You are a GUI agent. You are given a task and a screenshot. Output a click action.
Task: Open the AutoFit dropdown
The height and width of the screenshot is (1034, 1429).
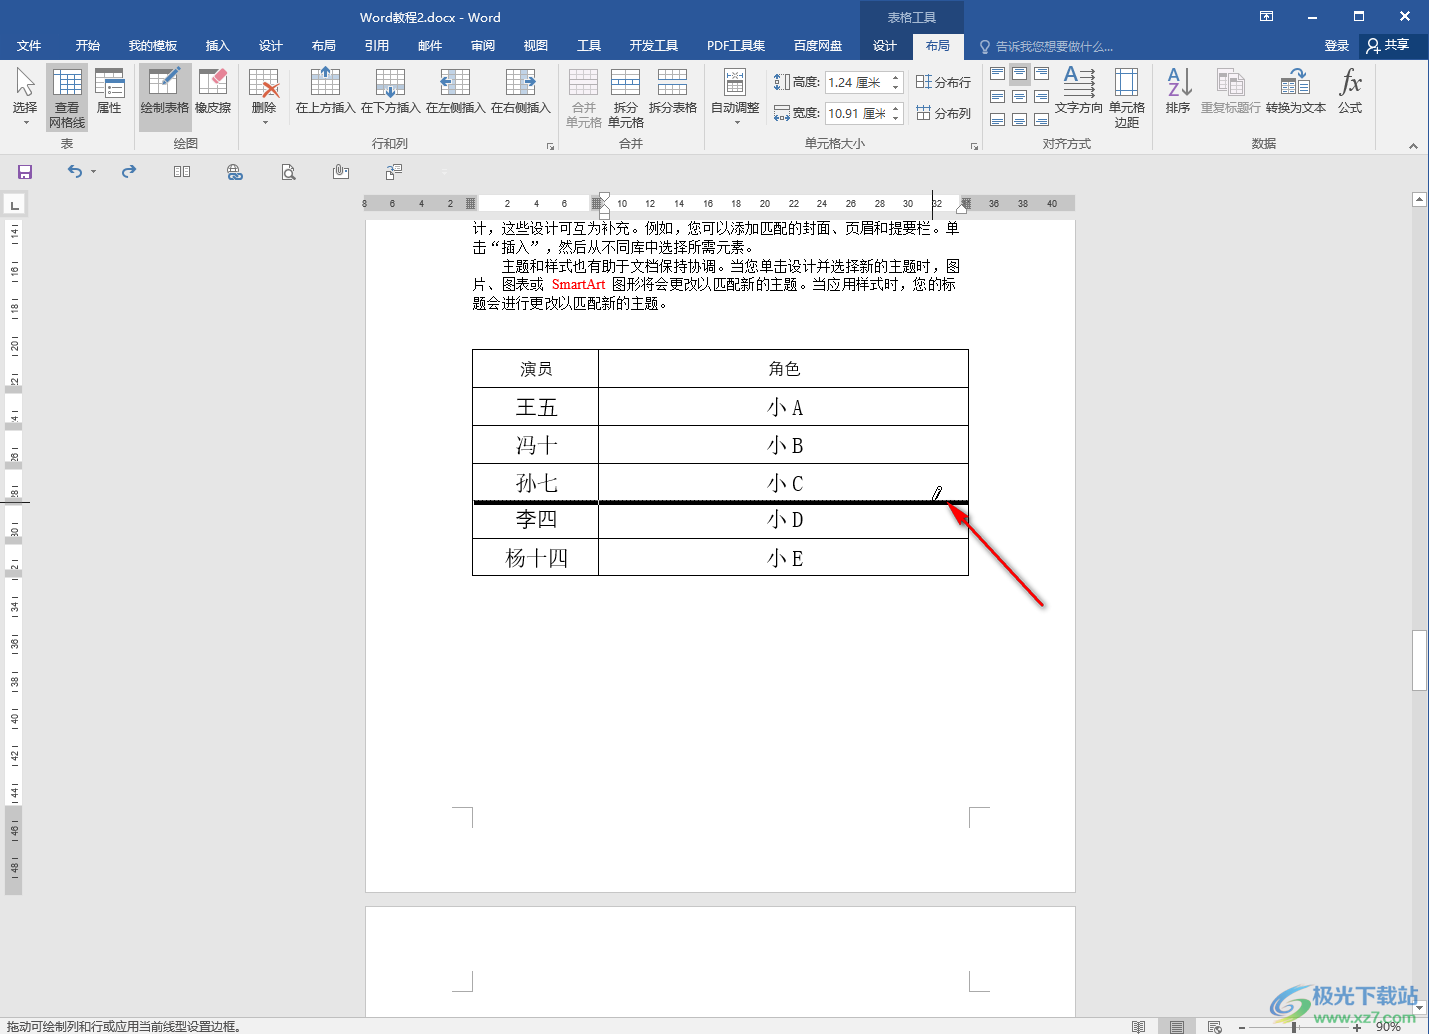735,97
